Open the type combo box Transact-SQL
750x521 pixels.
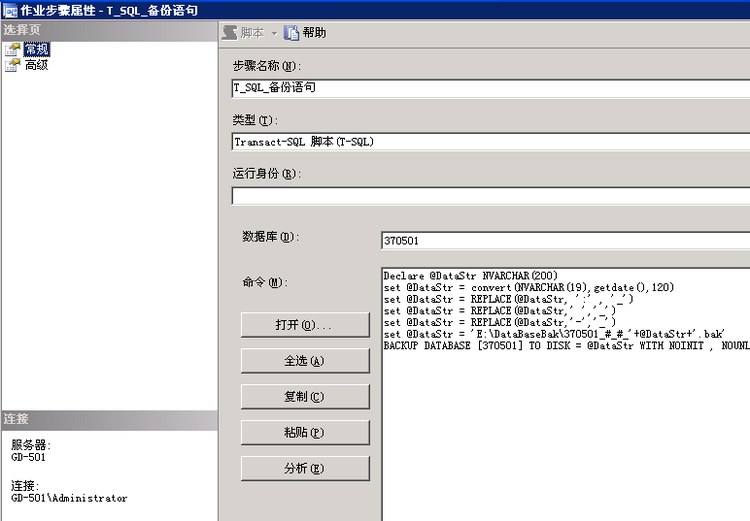click(x=491, y=142)
